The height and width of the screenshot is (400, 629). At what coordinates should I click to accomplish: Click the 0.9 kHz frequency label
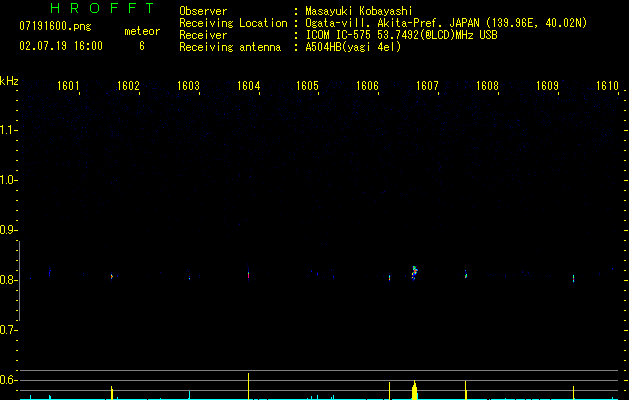(8, 230)
